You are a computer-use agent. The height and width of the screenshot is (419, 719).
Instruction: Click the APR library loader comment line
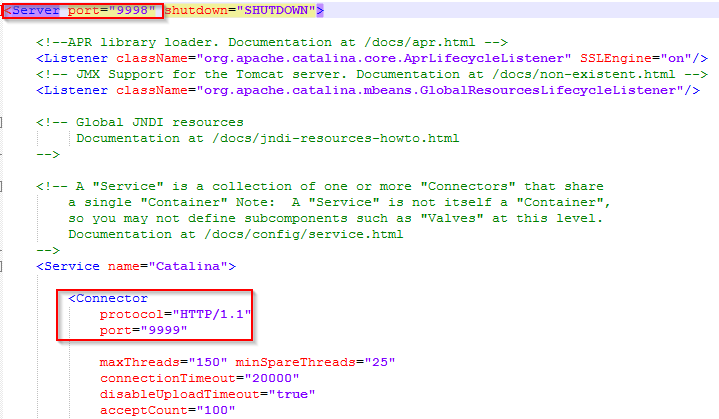(x=272, y=43)
